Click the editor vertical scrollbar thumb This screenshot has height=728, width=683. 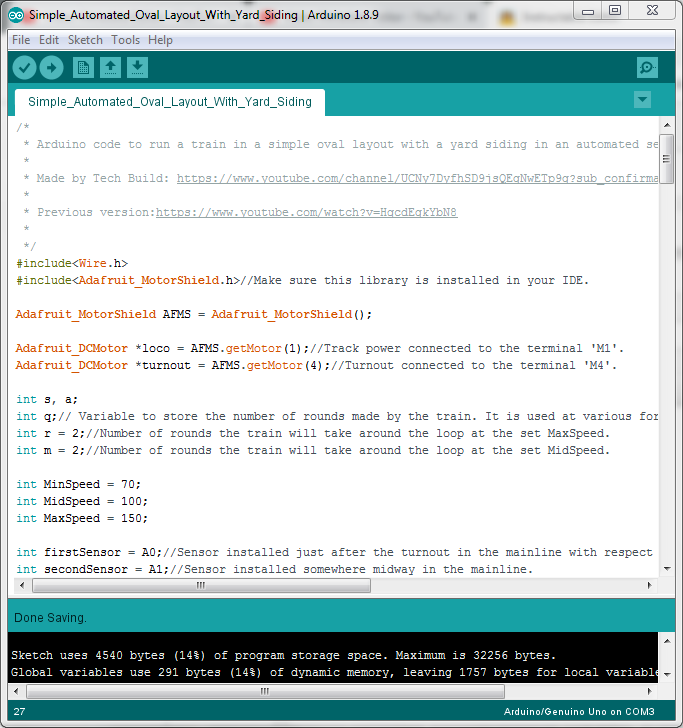click(x=667, y=159)
